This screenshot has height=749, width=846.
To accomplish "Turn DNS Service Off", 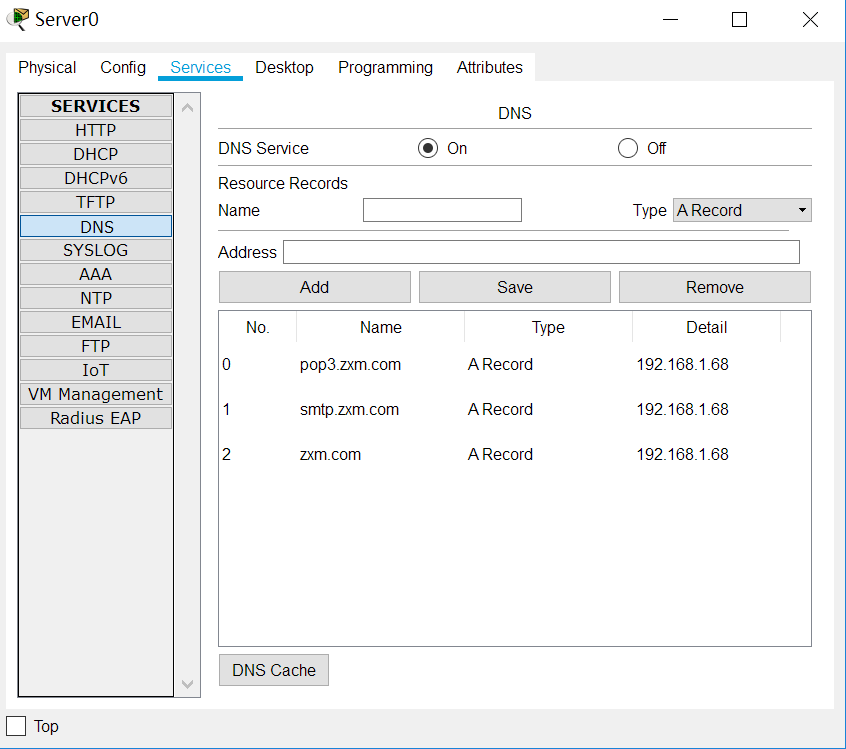I will tap(627, 148).
